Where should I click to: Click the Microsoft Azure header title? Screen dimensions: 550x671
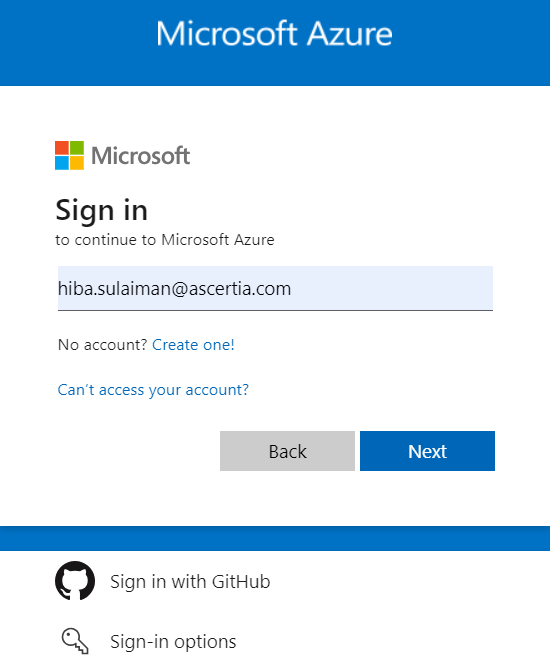274,33
